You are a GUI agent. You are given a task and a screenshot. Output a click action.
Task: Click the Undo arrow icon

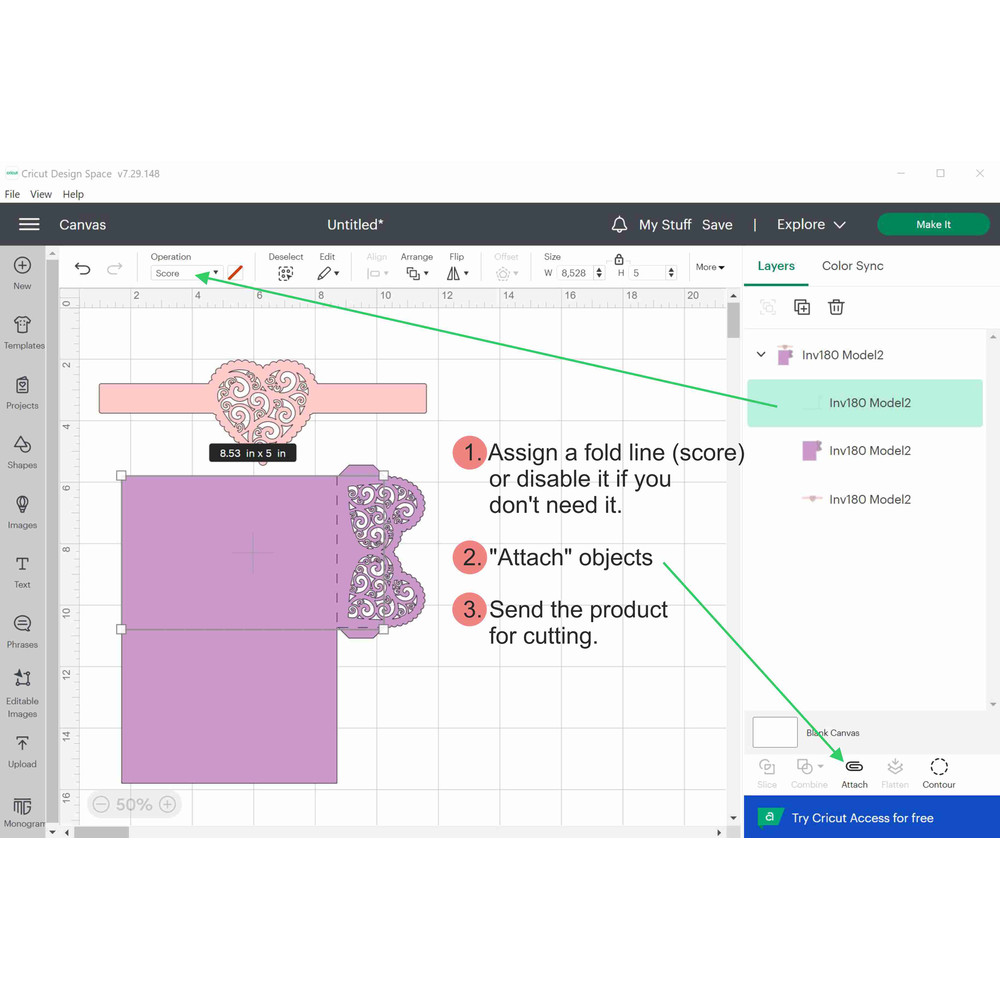click(83, 269)
